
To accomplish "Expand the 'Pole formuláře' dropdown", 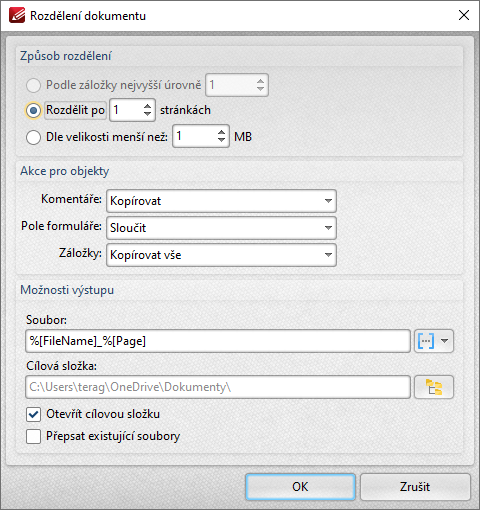I will coord(221,228).
